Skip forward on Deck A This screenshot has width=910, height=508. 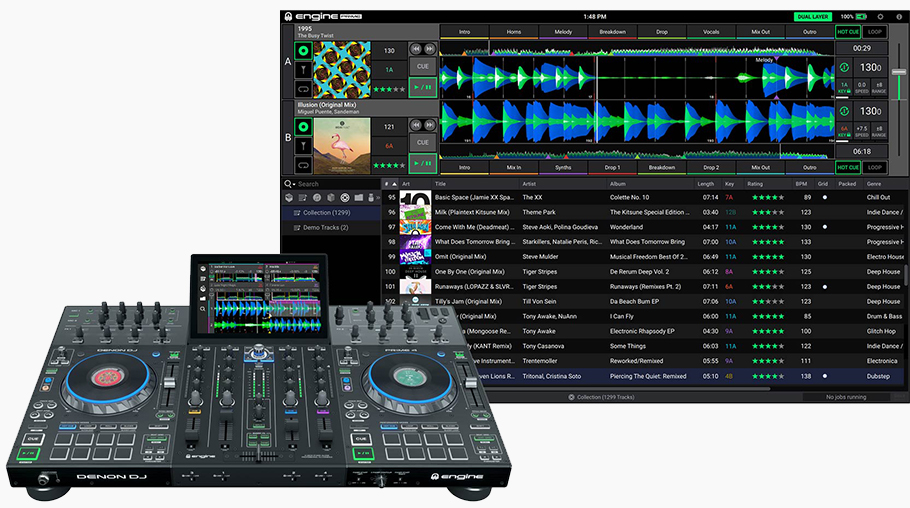[x=429, y=49]
